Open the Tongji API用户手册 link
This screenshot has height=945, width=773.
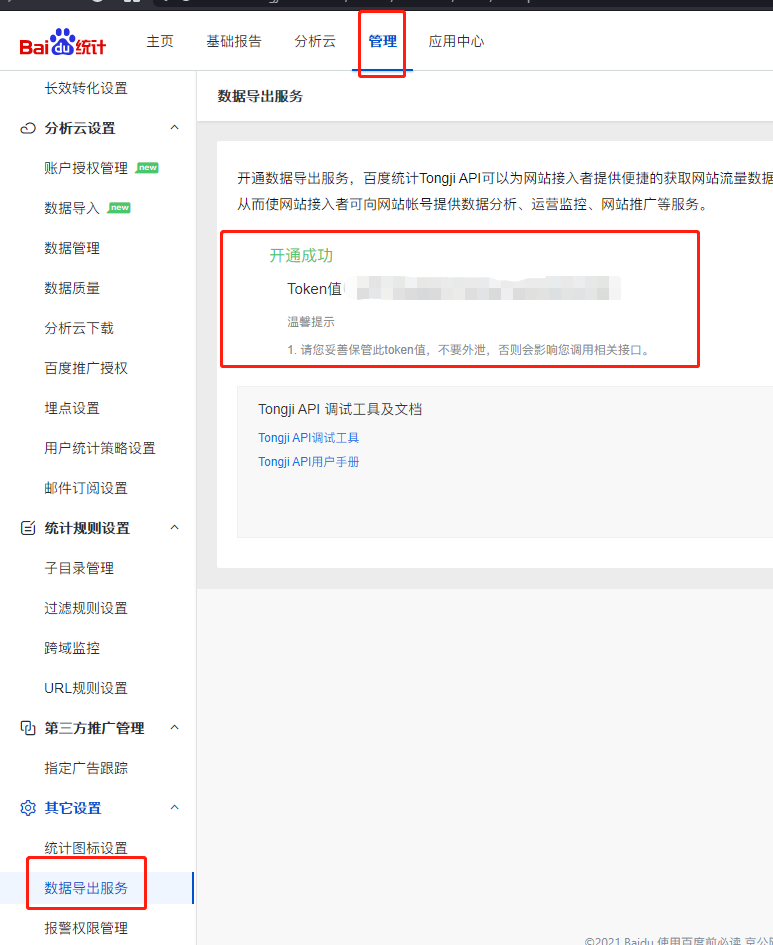point(308,462)
